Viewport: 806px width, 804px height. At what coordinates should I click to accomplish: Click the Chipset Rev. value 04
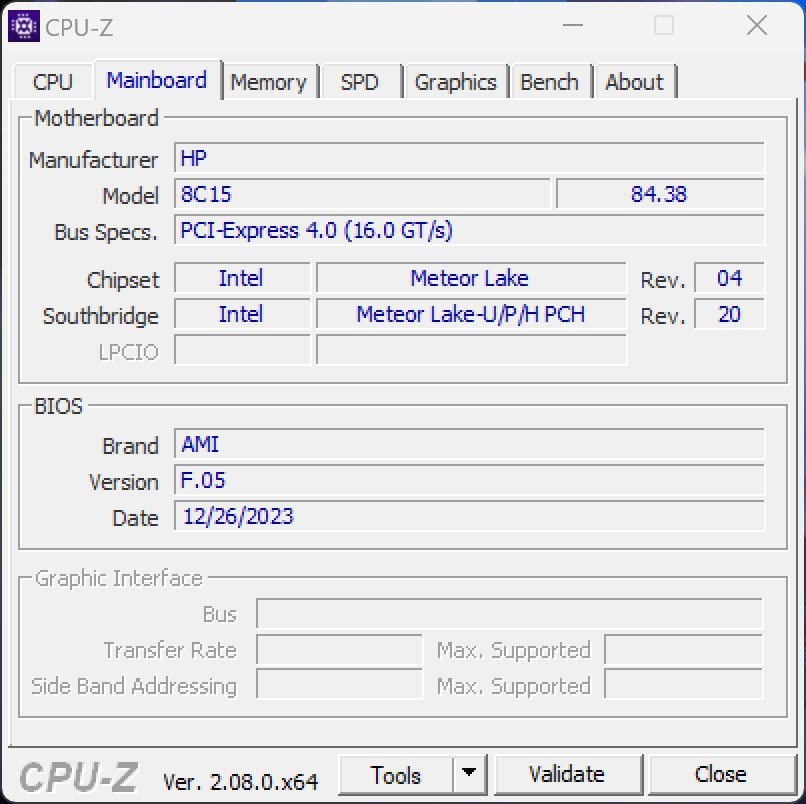(x=729, y=278)
